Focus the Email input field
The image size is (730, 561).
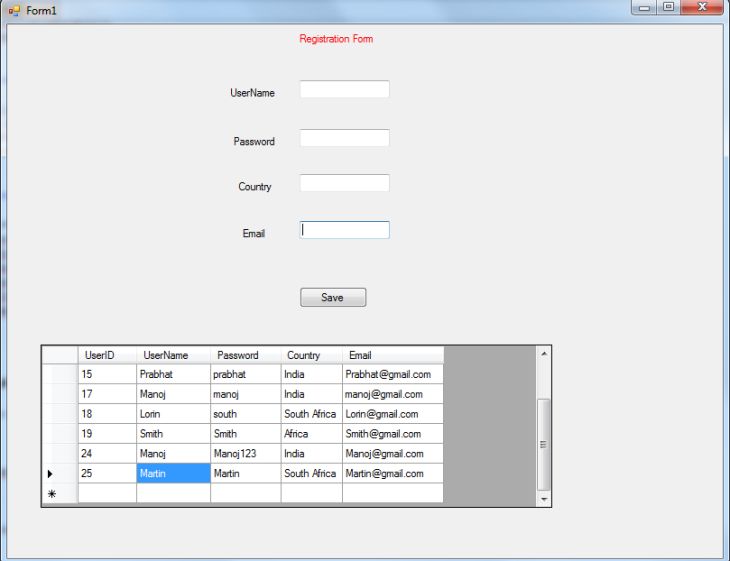coord(345,230)
